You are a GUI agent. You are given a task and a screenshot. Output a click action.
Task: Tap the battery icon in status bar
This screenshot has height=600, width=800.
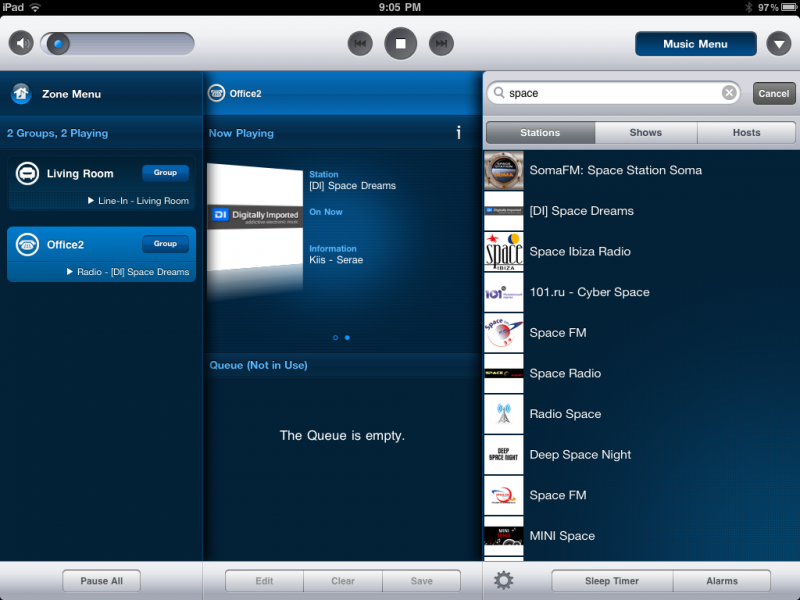[x=789, y=7]
